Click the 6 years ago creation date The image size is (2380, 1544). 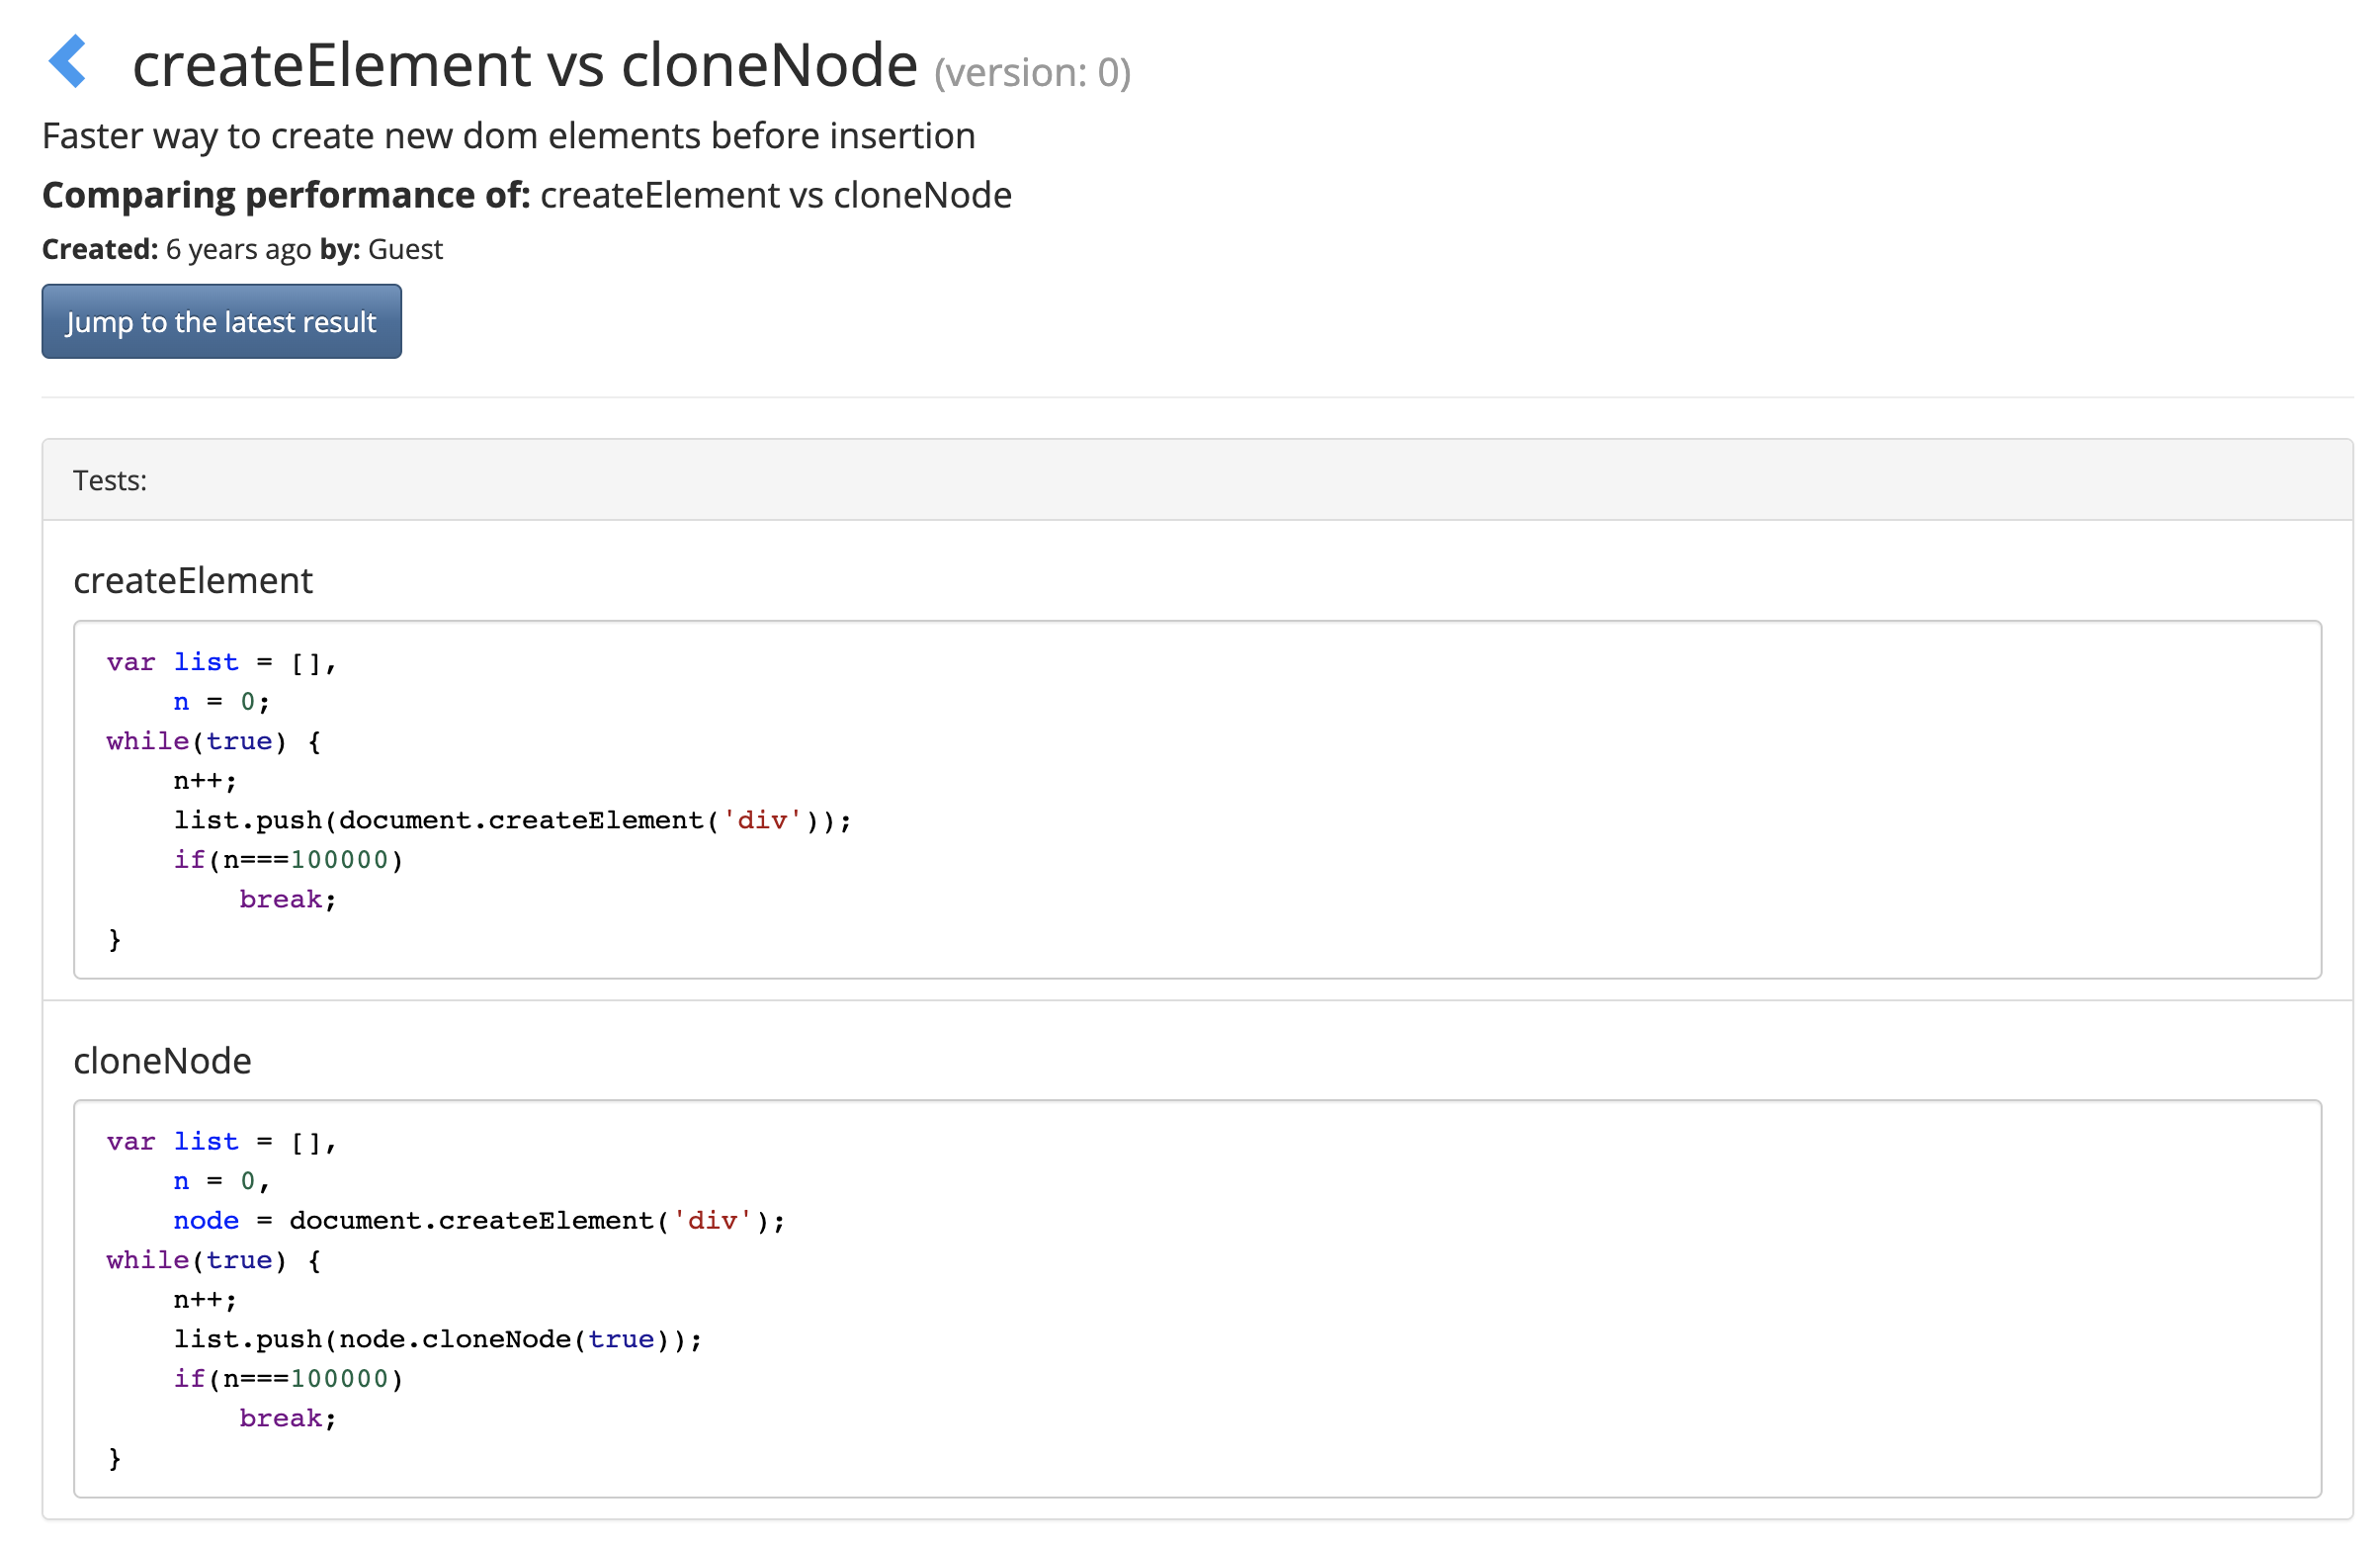tap(238, 249)
